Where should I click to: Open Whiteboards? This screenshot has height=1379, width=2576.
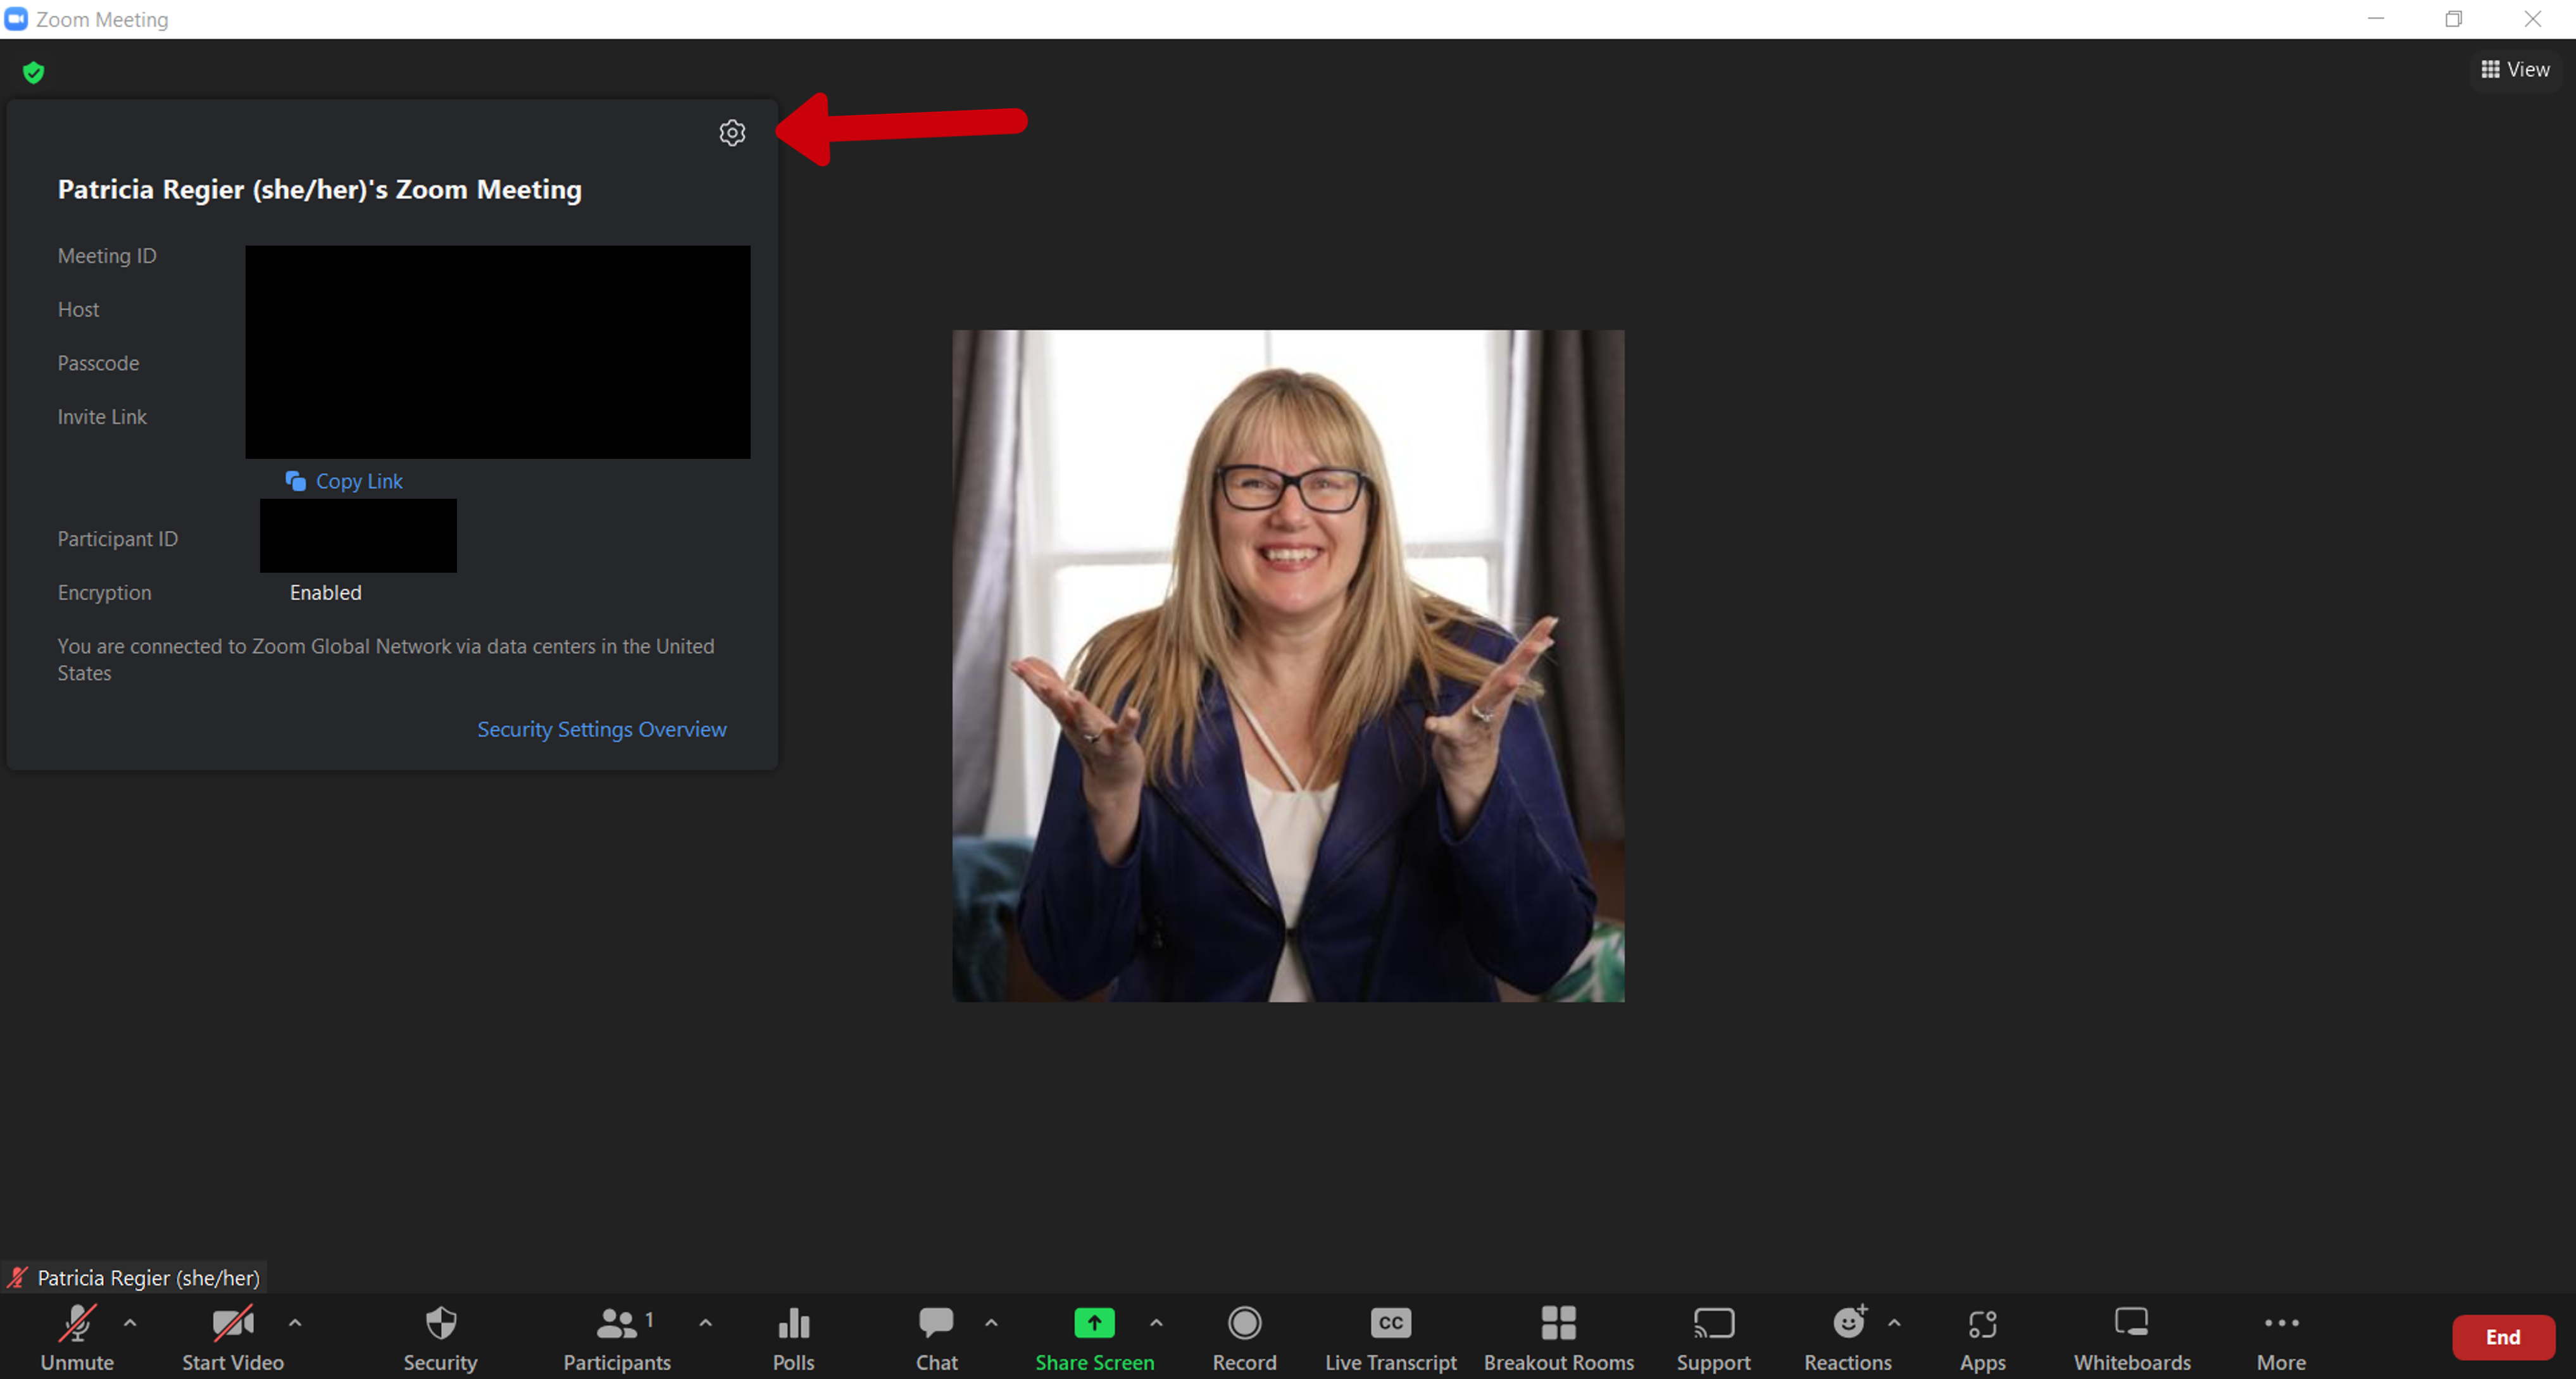coord(2131,1337)
